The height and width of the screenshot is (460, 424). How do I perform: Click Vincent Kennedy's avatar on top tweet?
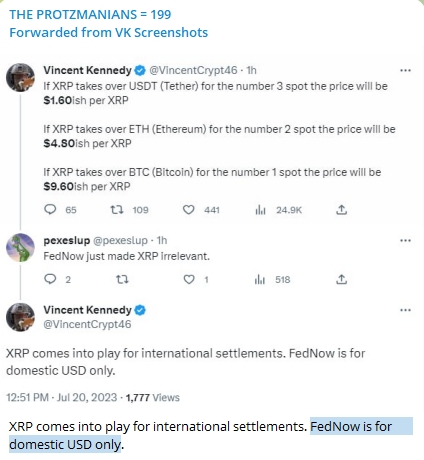tap(20, 77)
